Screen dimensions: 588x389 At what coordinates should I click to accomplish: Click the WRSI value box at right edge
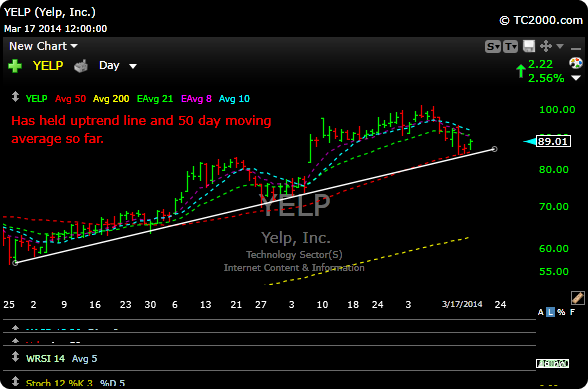(553, 363)
